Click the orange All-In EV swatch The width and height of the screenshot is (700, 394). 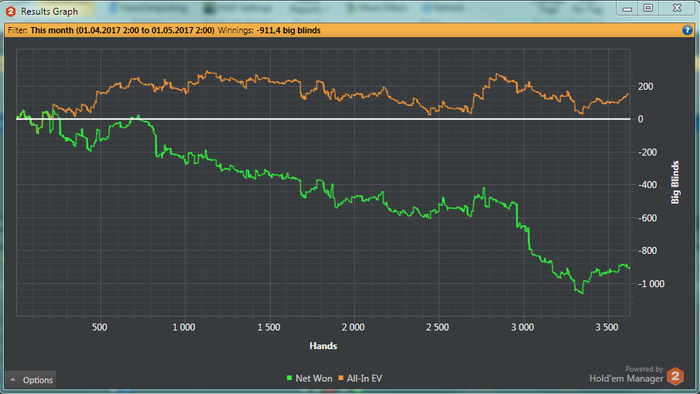point(341,378)
